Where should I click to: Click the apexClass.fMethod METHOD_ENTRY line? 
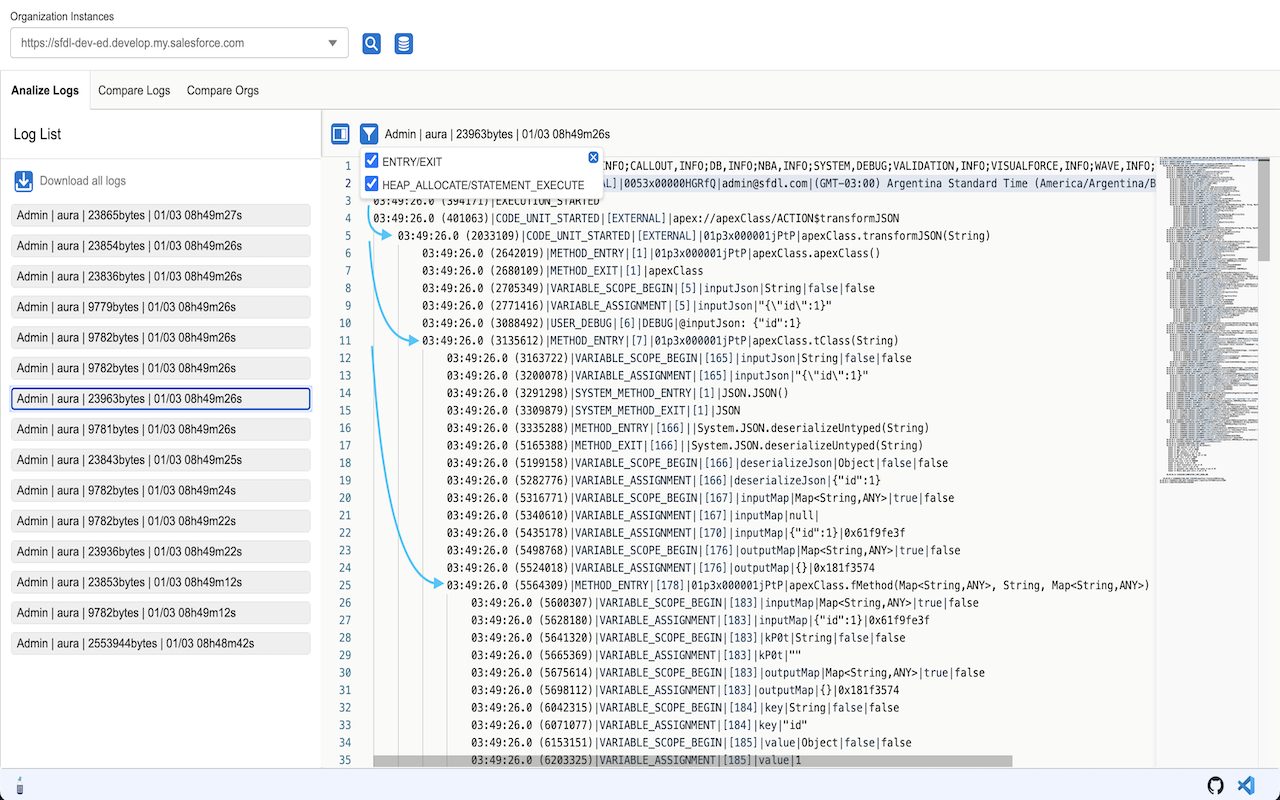[798, 586]
